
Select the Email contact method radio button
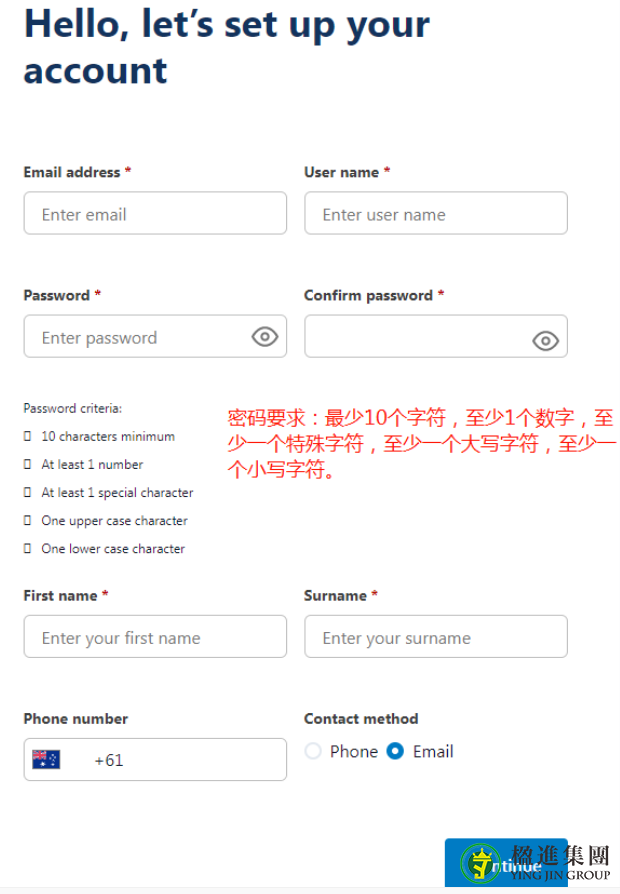[x=395, y=751]
